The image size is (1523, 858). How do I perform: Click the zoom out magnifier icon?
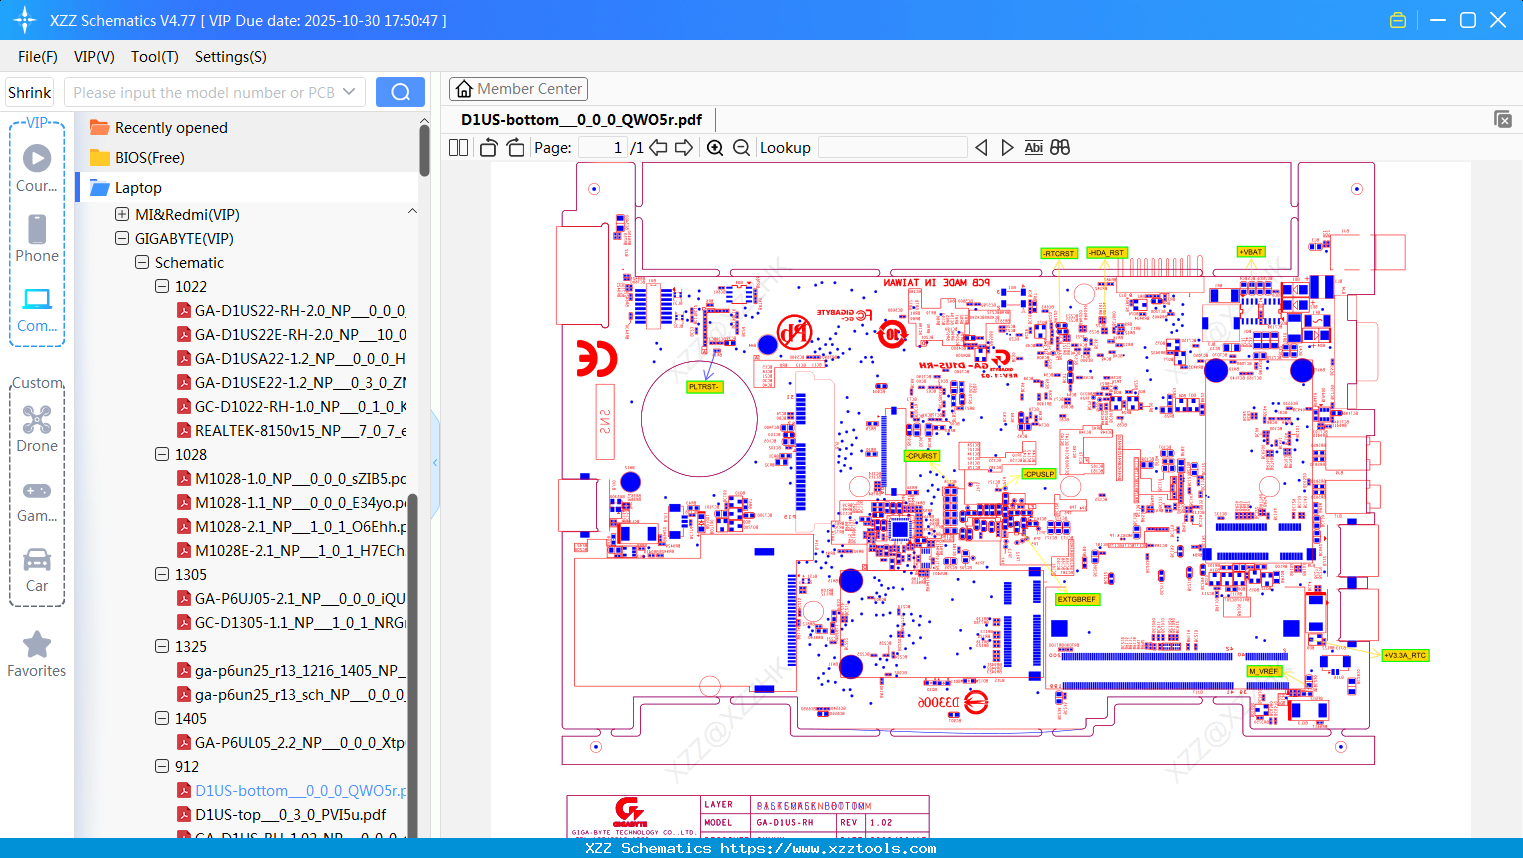741,148
